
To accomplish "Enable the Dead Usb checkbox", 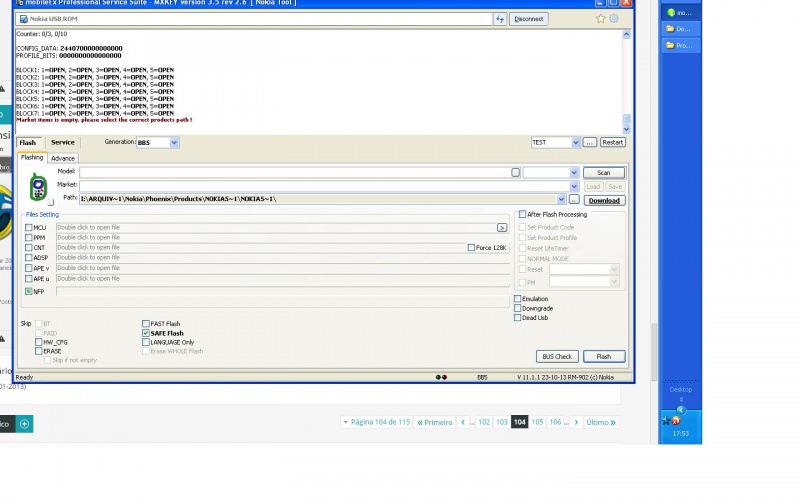I will (x=517, y=317).
